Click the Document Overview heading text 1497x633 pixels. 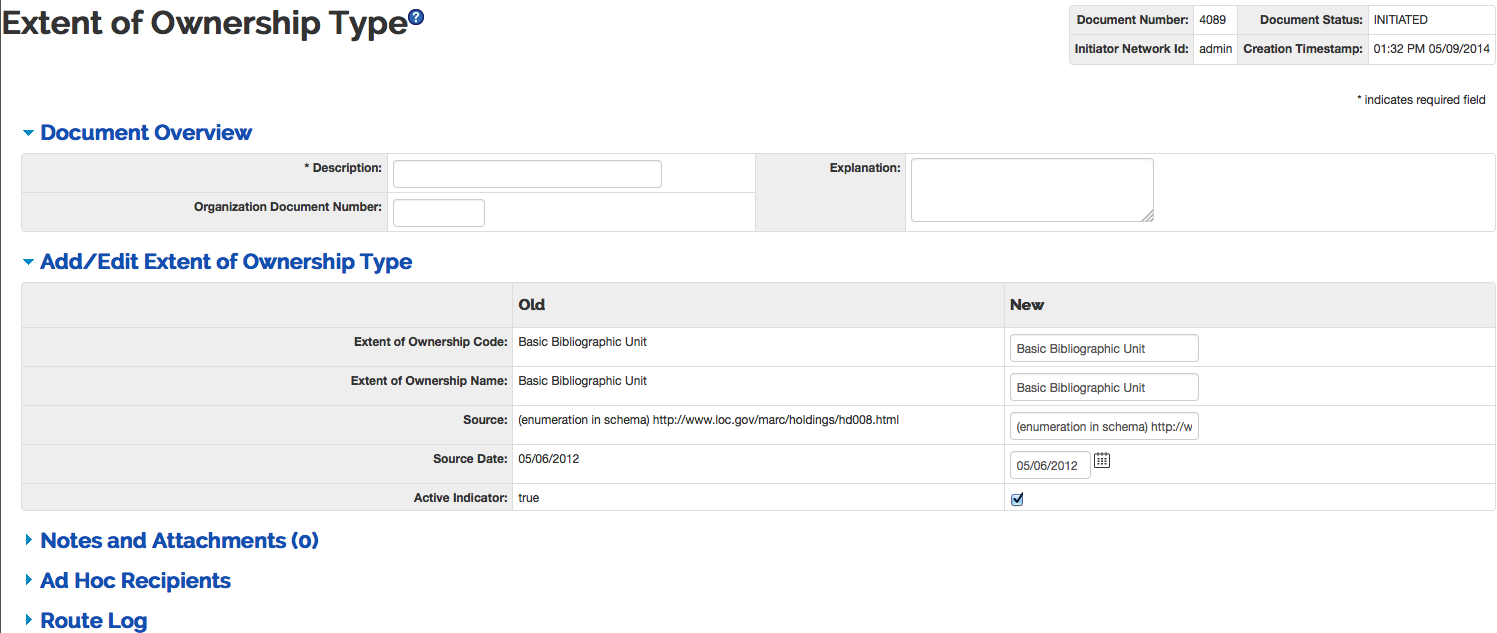click(x=146, y=133)
